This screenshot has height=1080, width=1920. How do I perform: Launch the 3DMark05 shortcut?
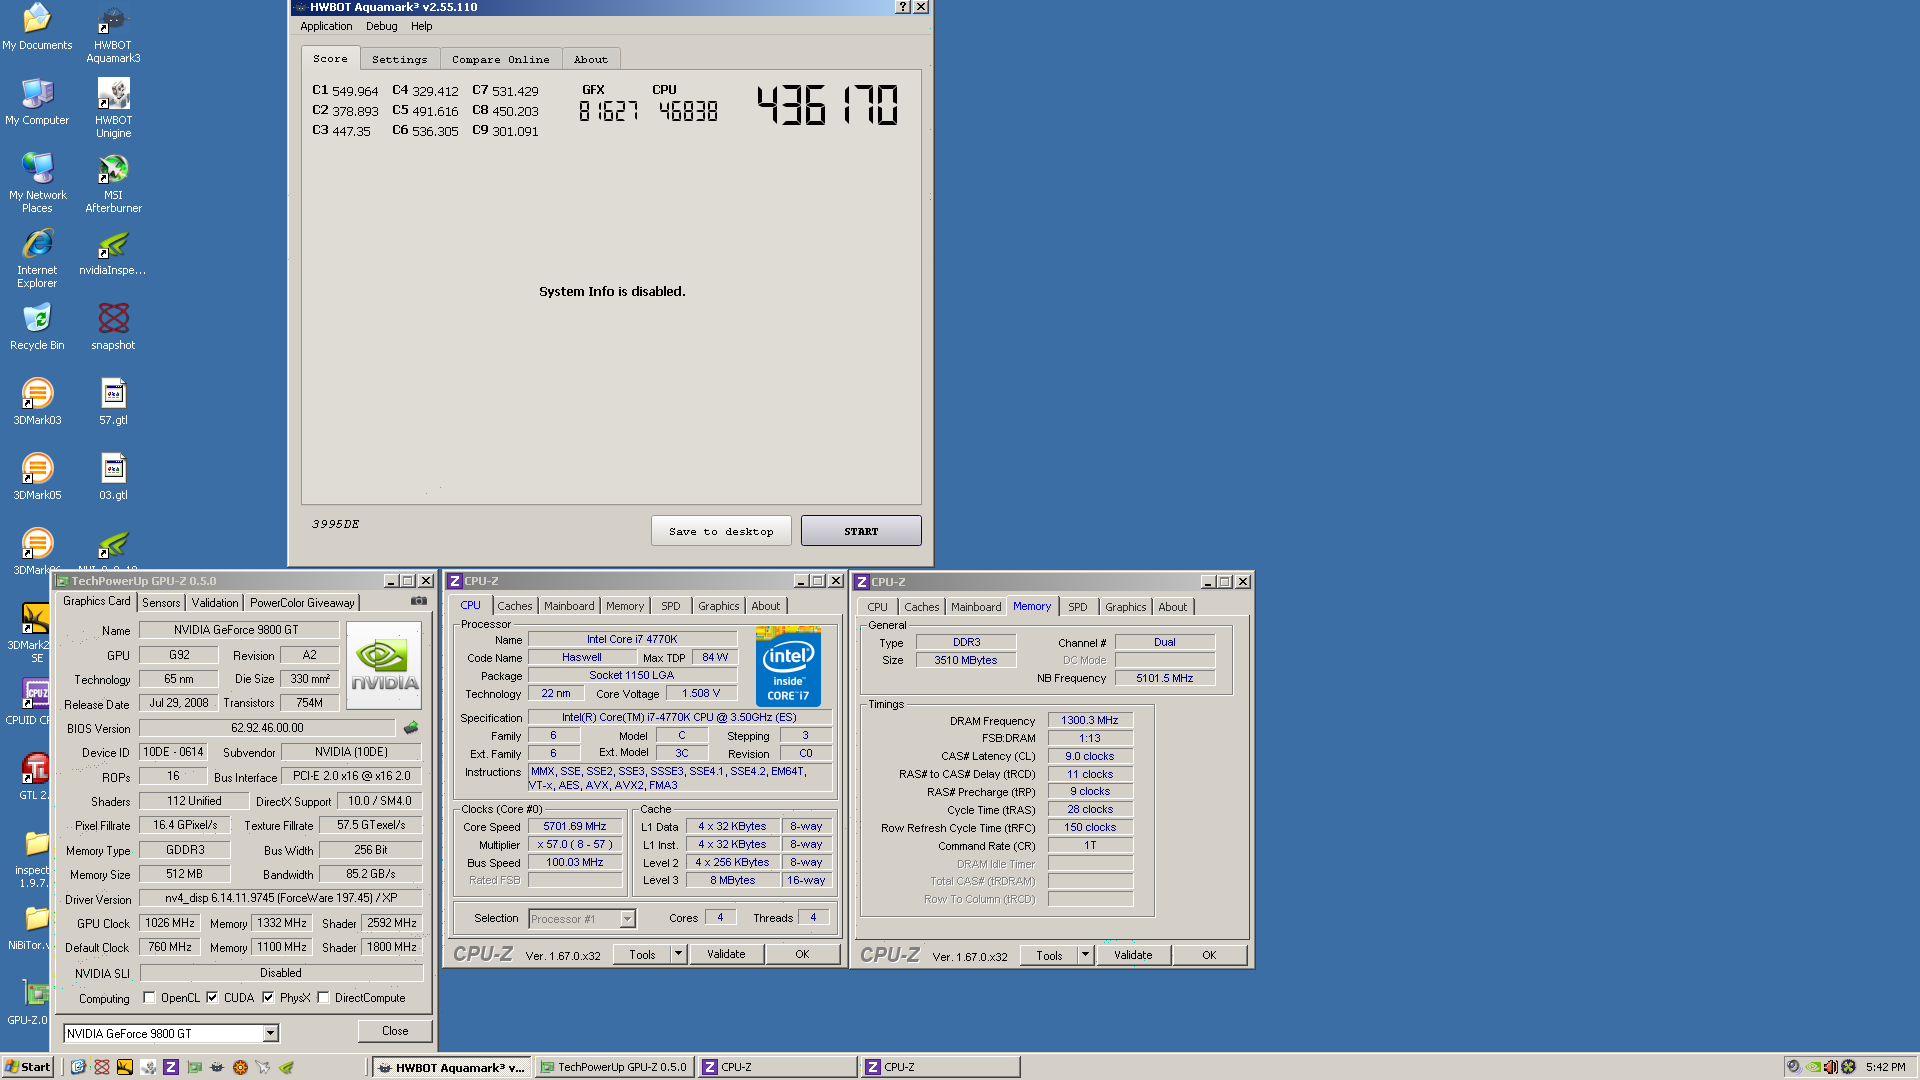pos(37,477)
